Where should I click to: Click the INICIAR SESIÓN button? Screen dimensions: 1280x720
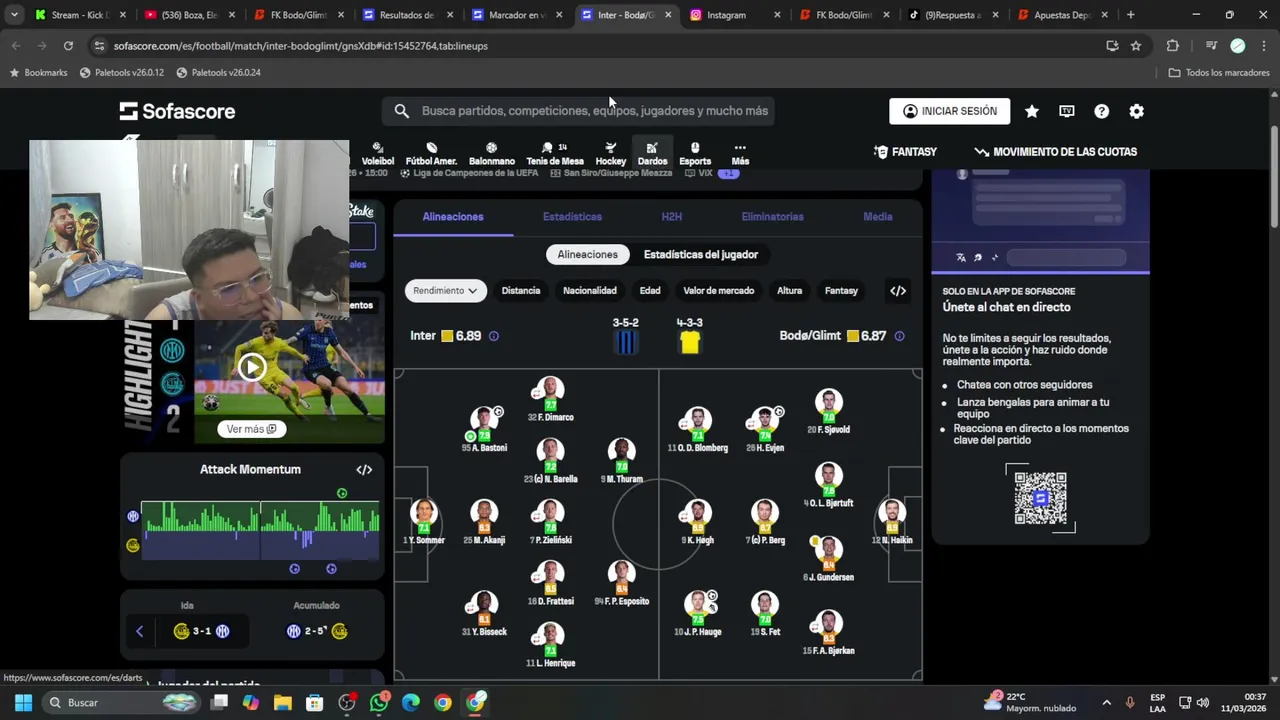click(x=950, y=111)
